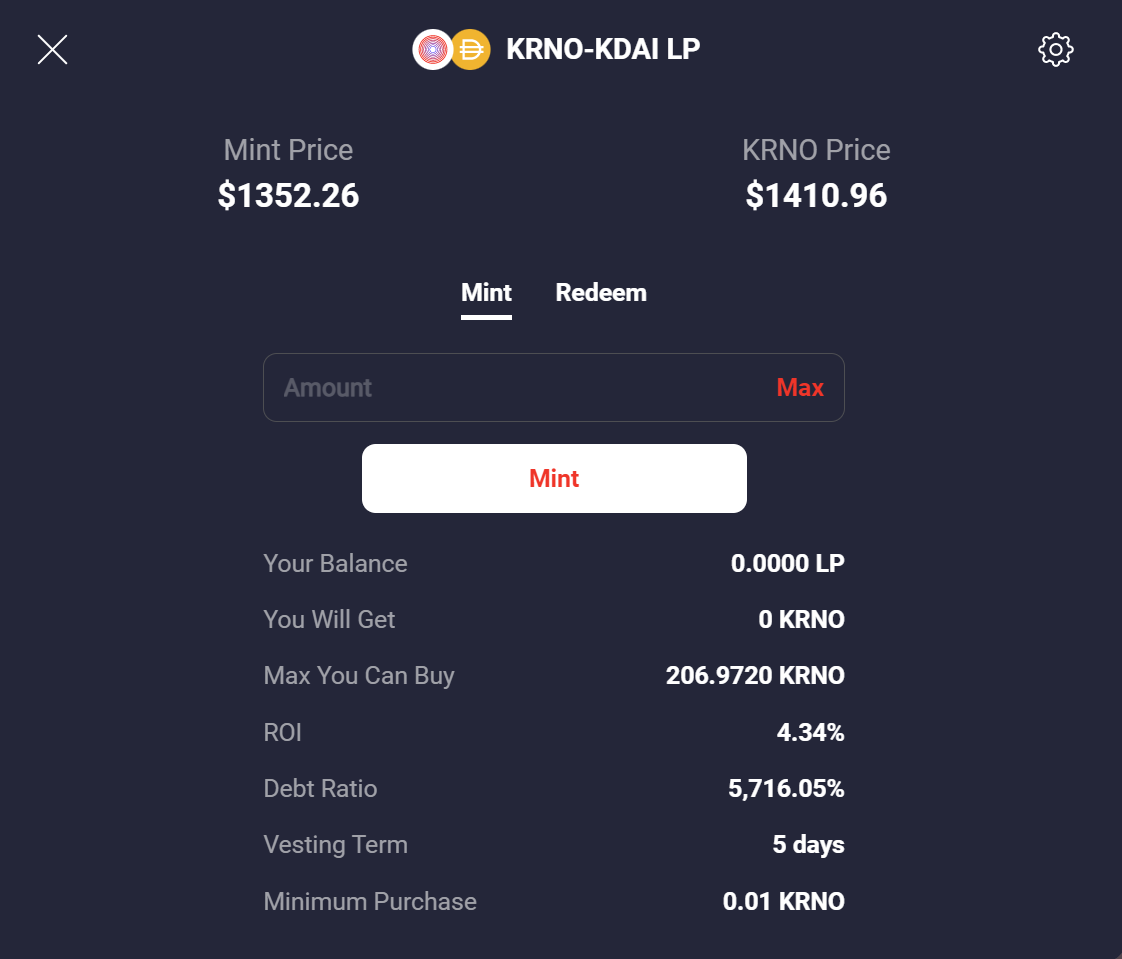The width and height of the screenshot is (1122, 959).
Task: Click the Debt Ratio 5,716.05% value
Action: pyautogui.click(x=786, y=788)
